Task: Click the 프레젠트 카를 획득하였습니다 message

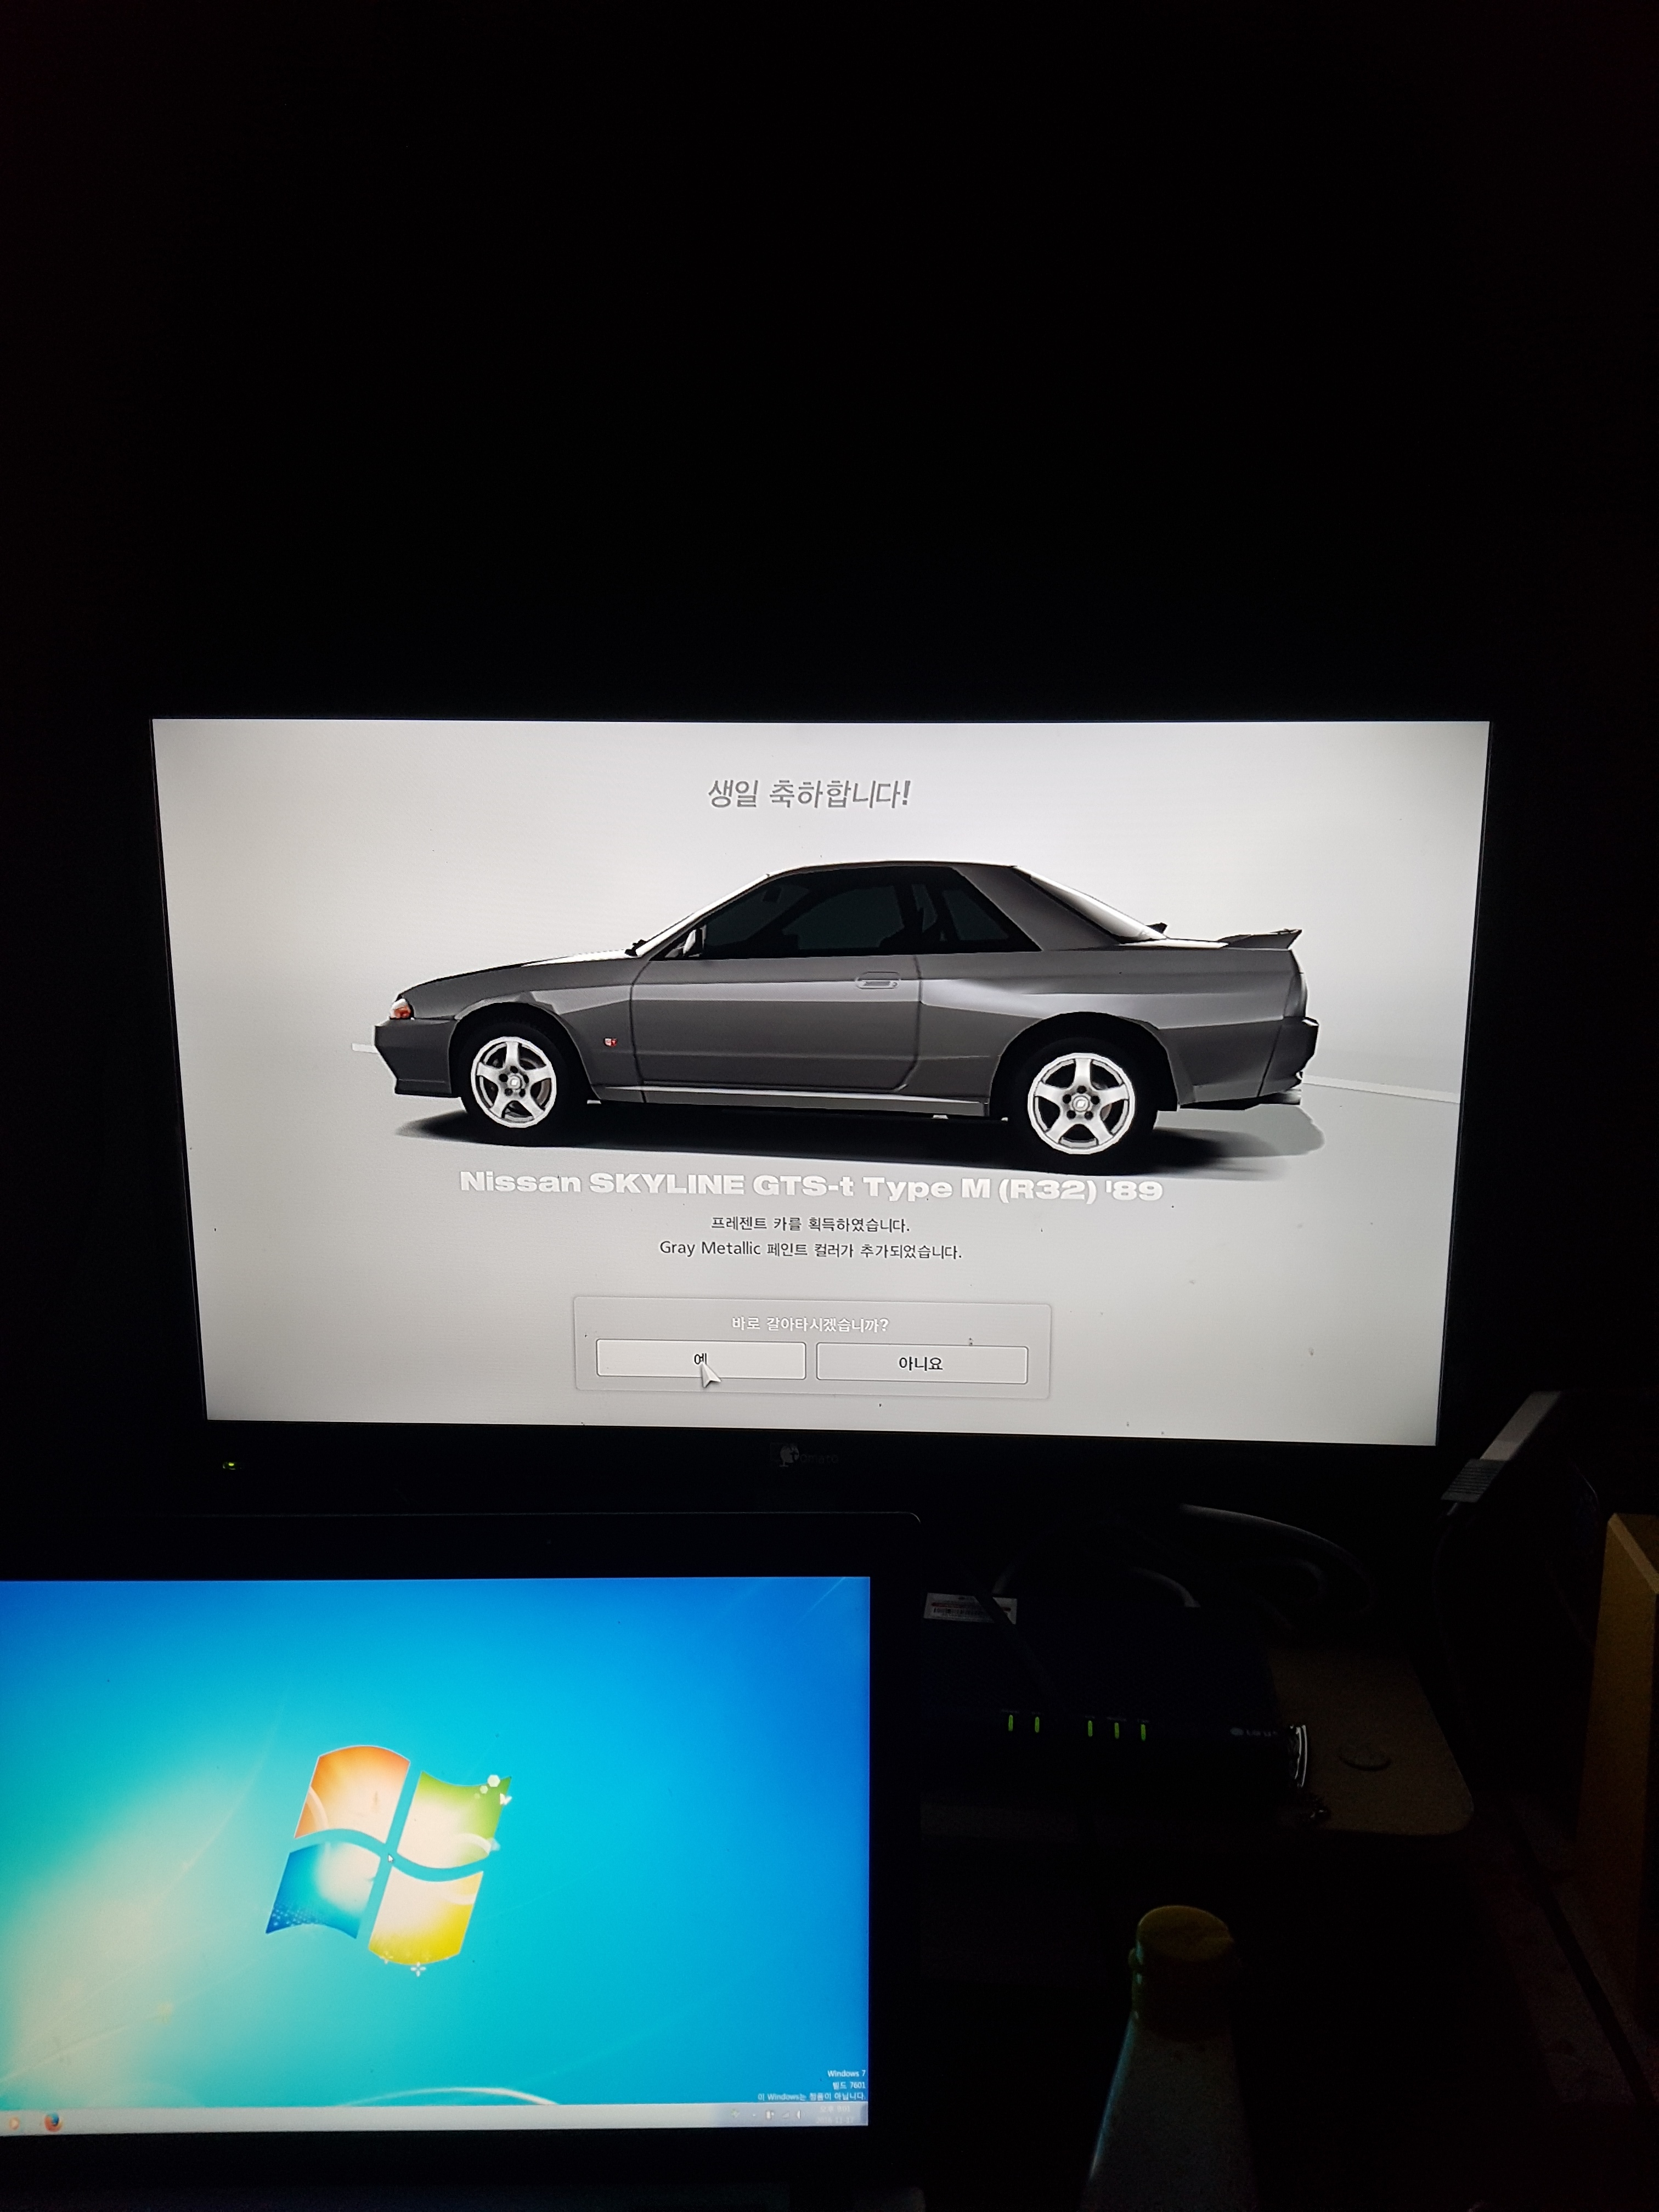Action: coord(810,1224)
